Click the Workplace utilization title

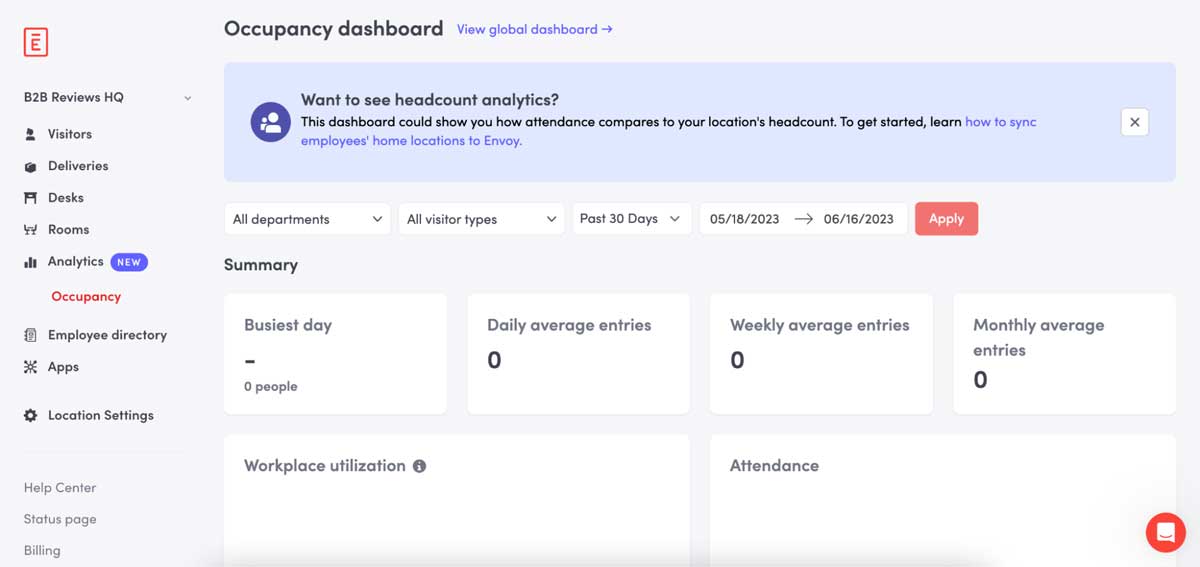click(325, 466)
